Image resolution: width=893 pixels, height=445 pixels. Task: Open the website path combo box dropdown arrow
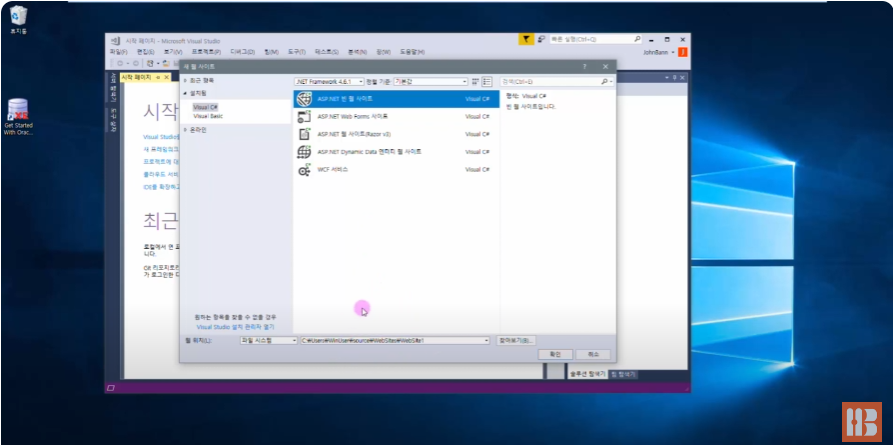coord(486,340)
